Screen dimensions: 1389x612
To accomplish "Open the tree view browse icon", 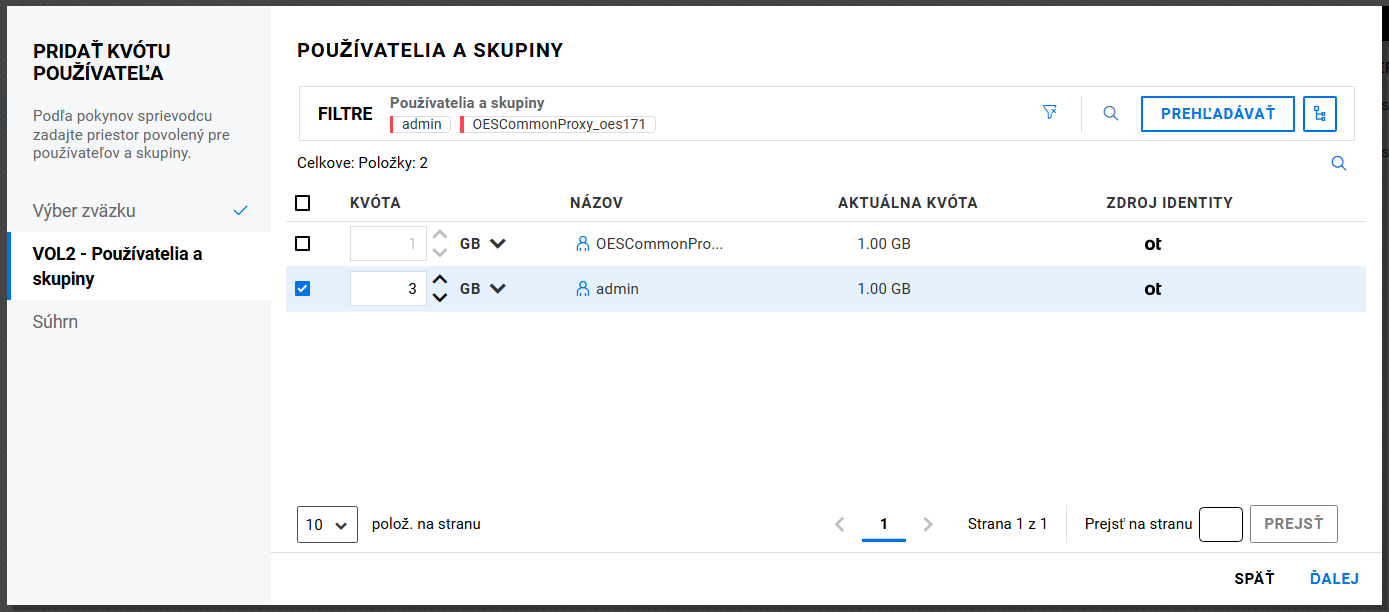I will click(1320, 114).
